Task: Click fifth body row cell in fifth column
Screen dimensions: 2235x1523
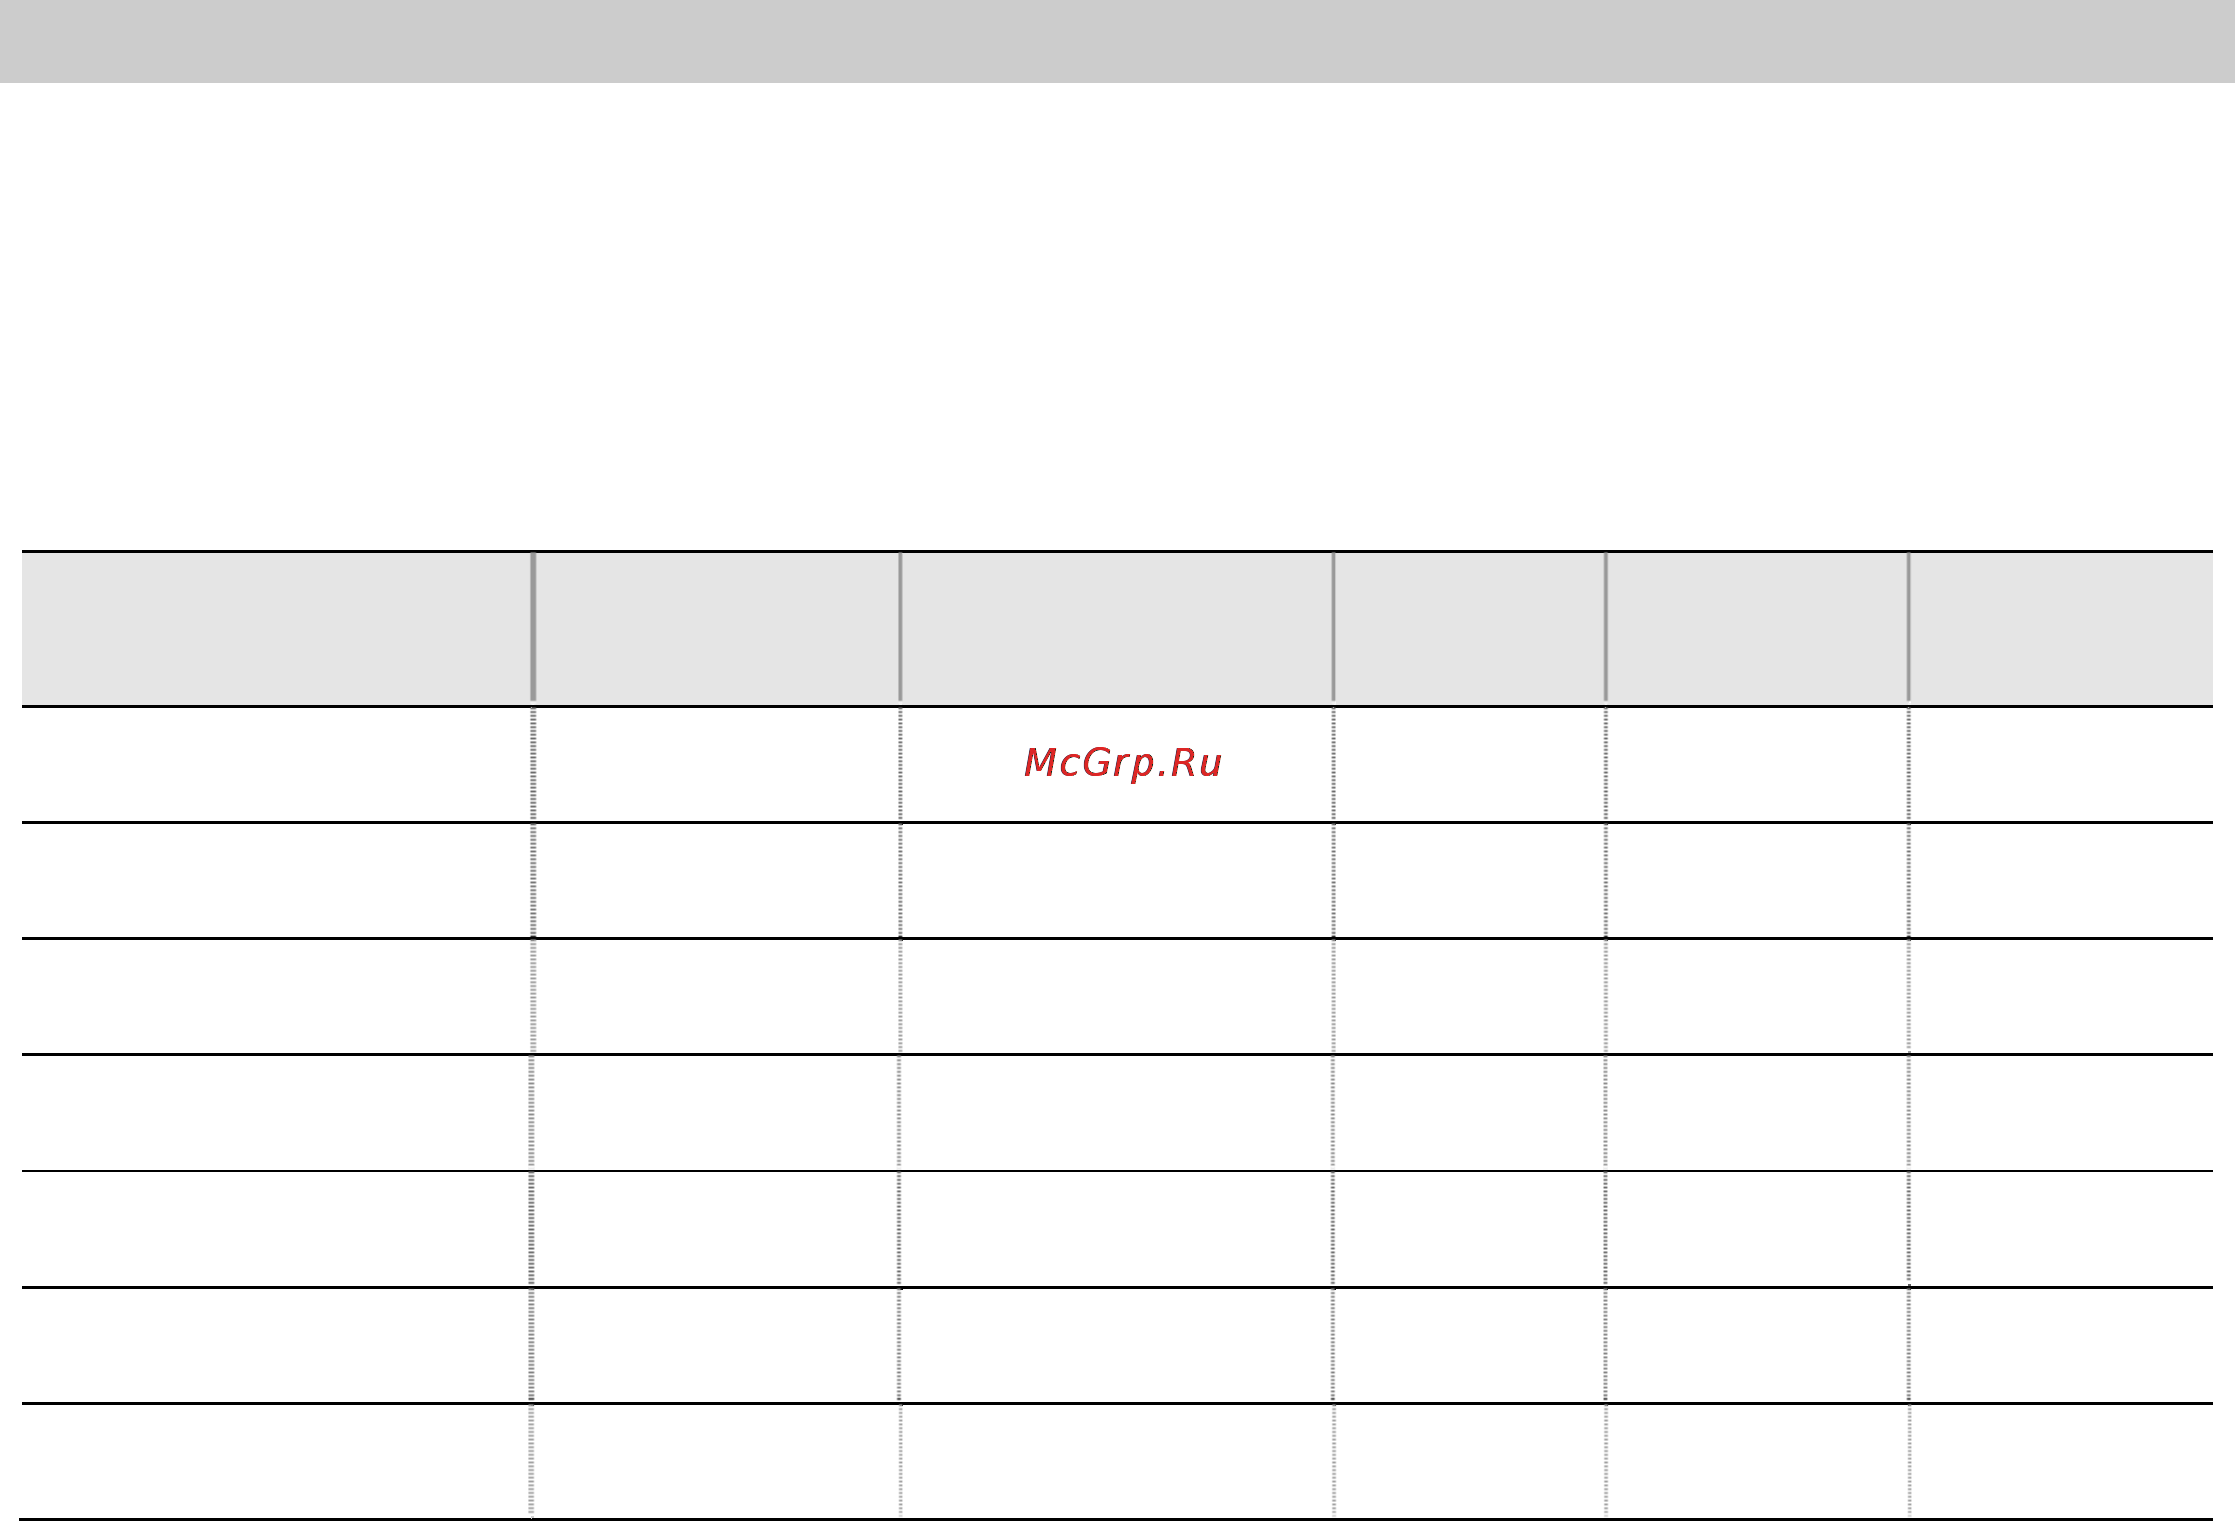Action: click(x=1757, y=1229)
